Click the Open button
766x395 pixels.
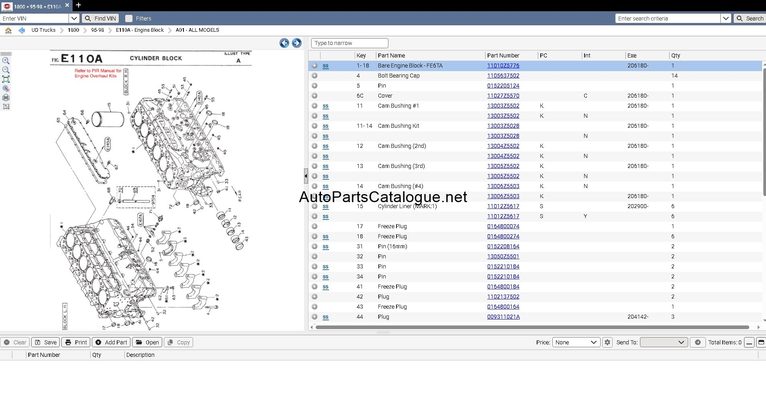[x=148, y=342]
